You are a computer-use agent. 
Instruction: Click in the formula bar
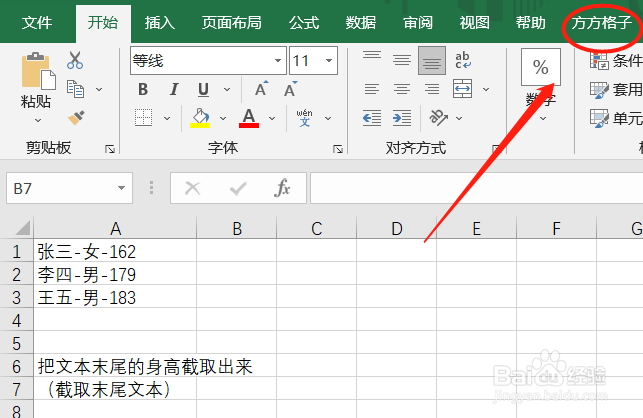click(477, 188)
